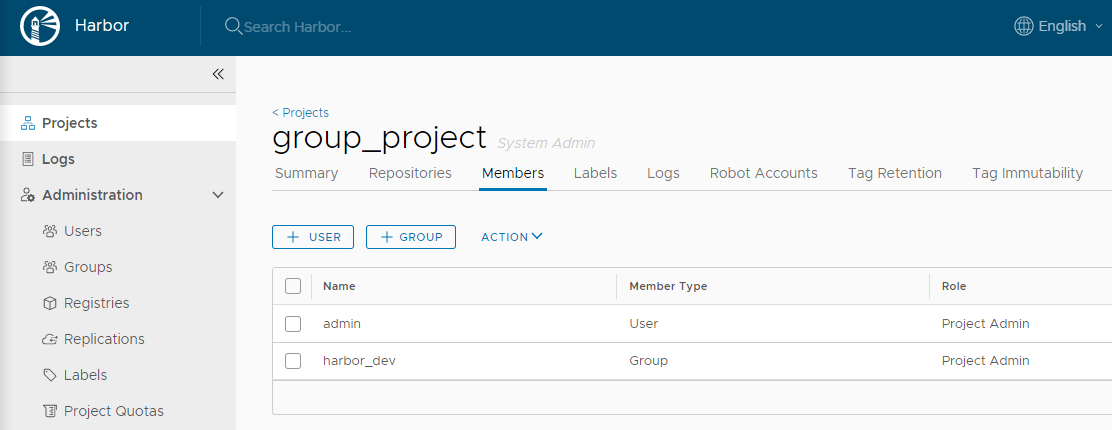Collapse the Administration section
Image resolution: width=1112 pixels, height=430 pixels.
click(x=218, y=195)
